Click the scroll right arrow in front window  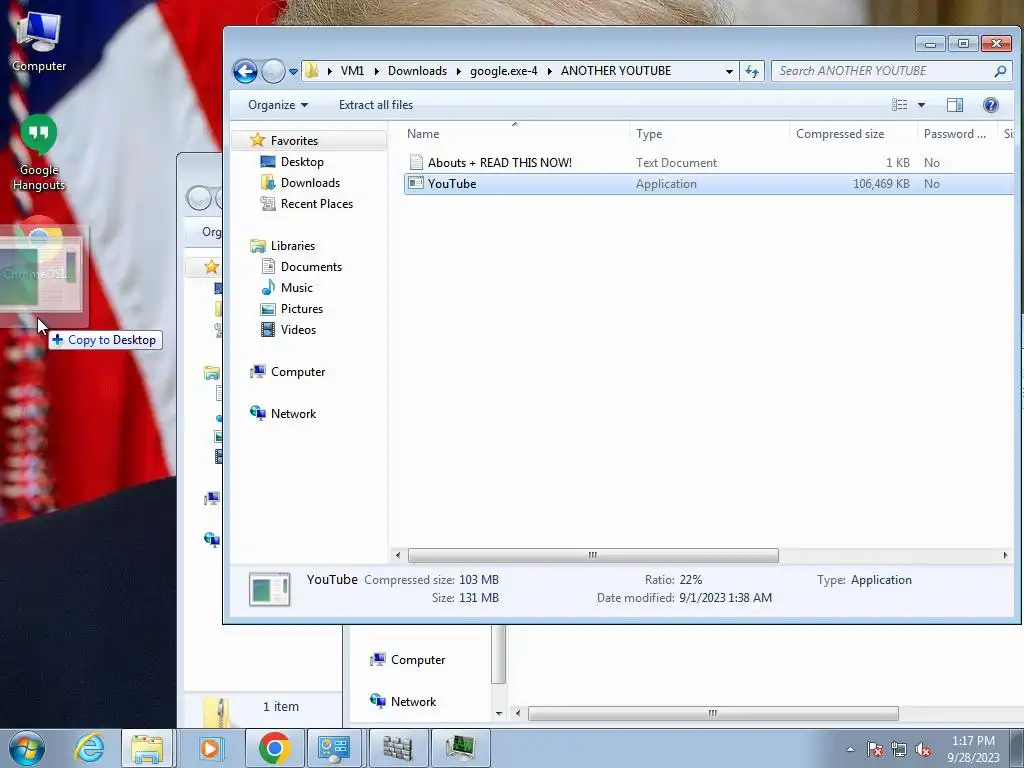(x=1005, y=555)
